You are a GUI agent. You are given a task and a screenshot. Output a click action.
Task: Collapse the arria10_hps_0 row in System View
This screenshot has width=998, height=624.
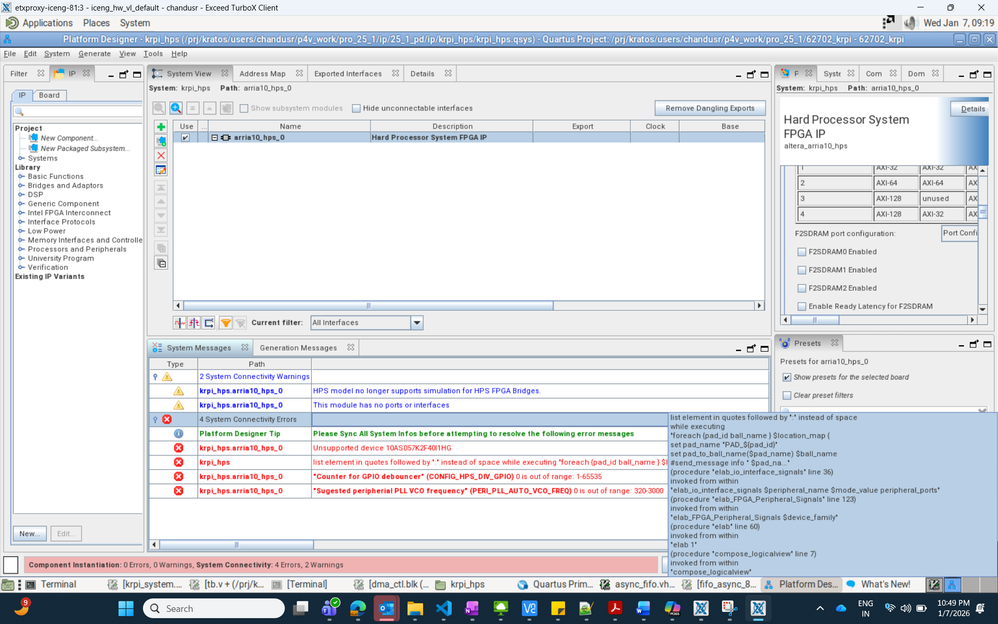pos(214,138)
